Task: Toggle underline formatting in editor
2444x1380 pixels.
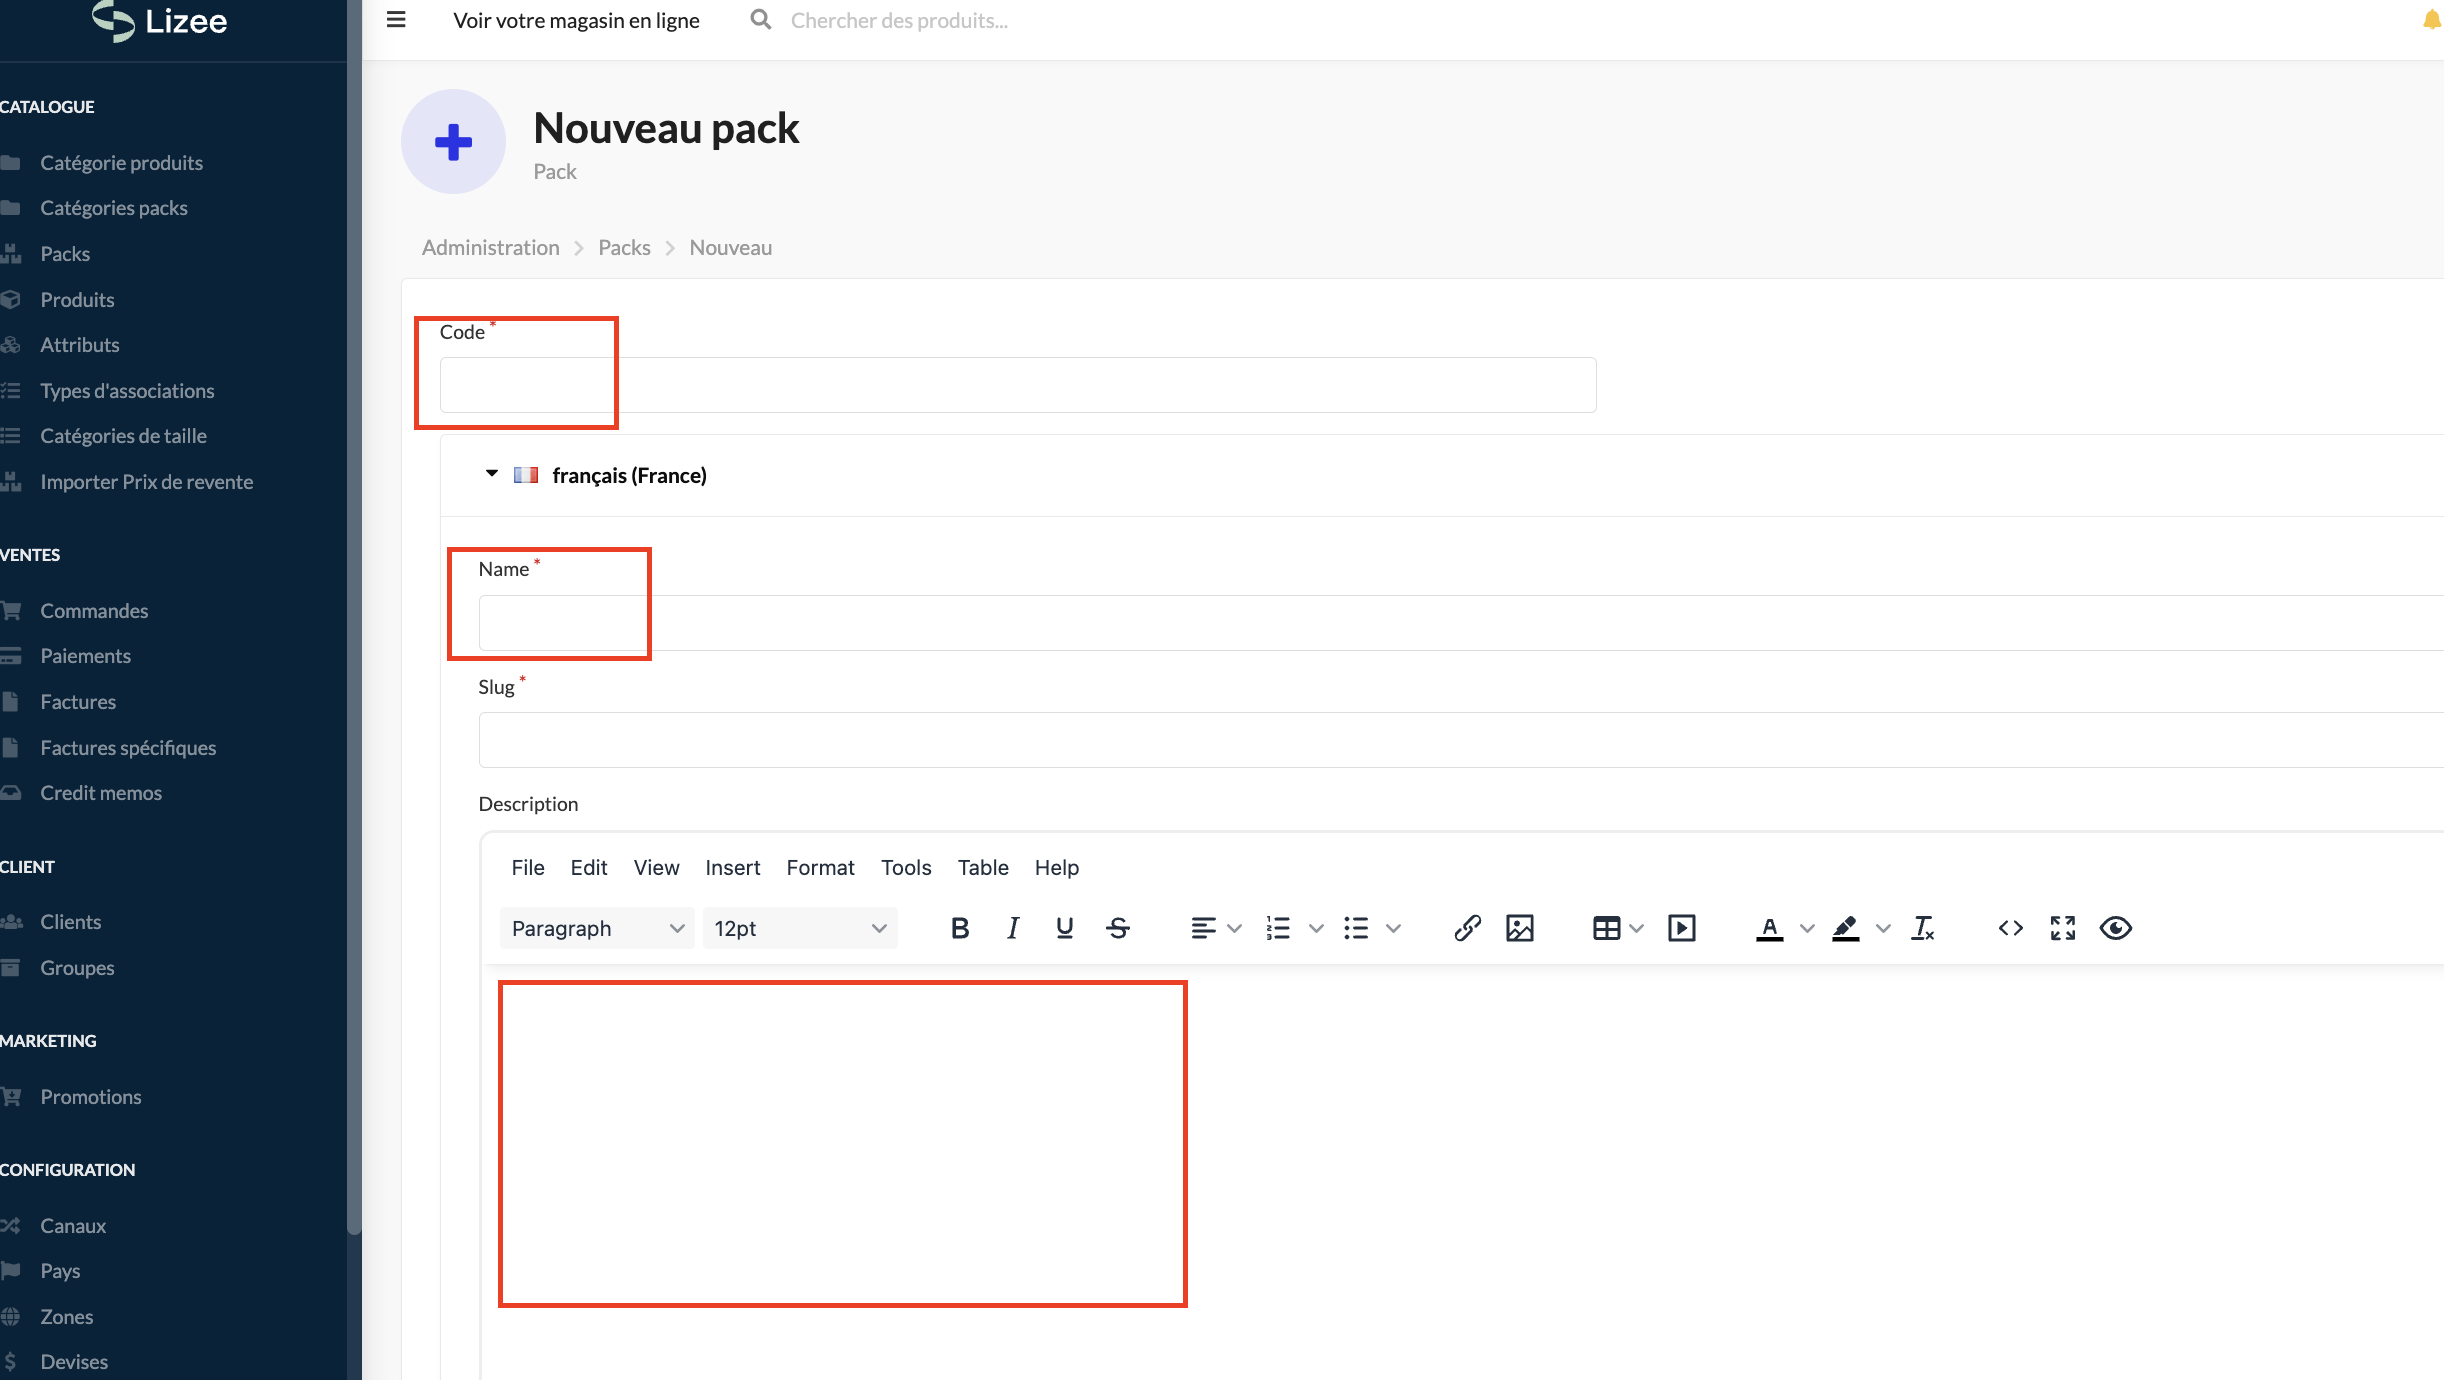Action: (1064, 928)
